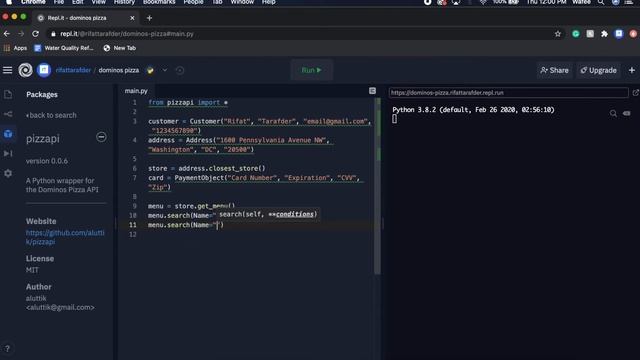Select the main.py editor tab
The image size is (640, 360).
click(136, 91)
